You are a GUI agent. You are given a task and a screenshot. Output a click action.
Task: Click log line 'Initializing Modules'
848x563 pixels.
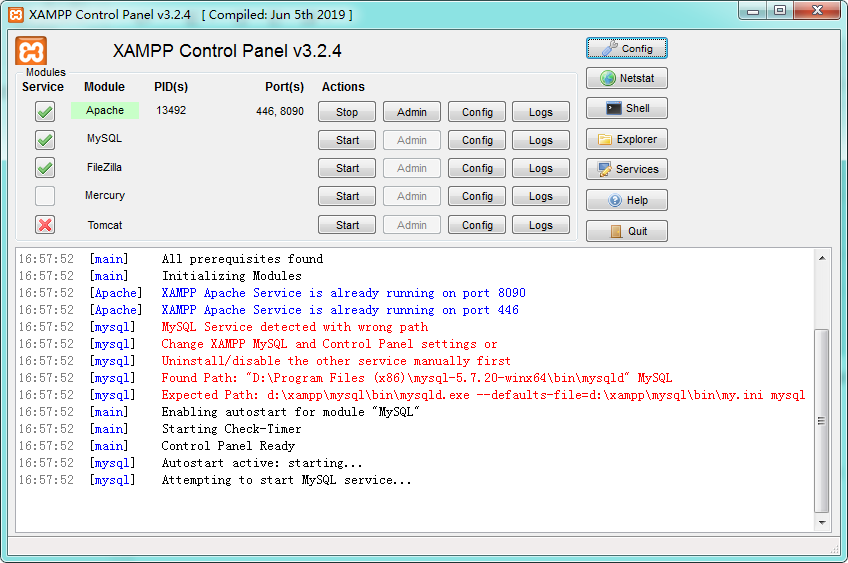[231, 276]
